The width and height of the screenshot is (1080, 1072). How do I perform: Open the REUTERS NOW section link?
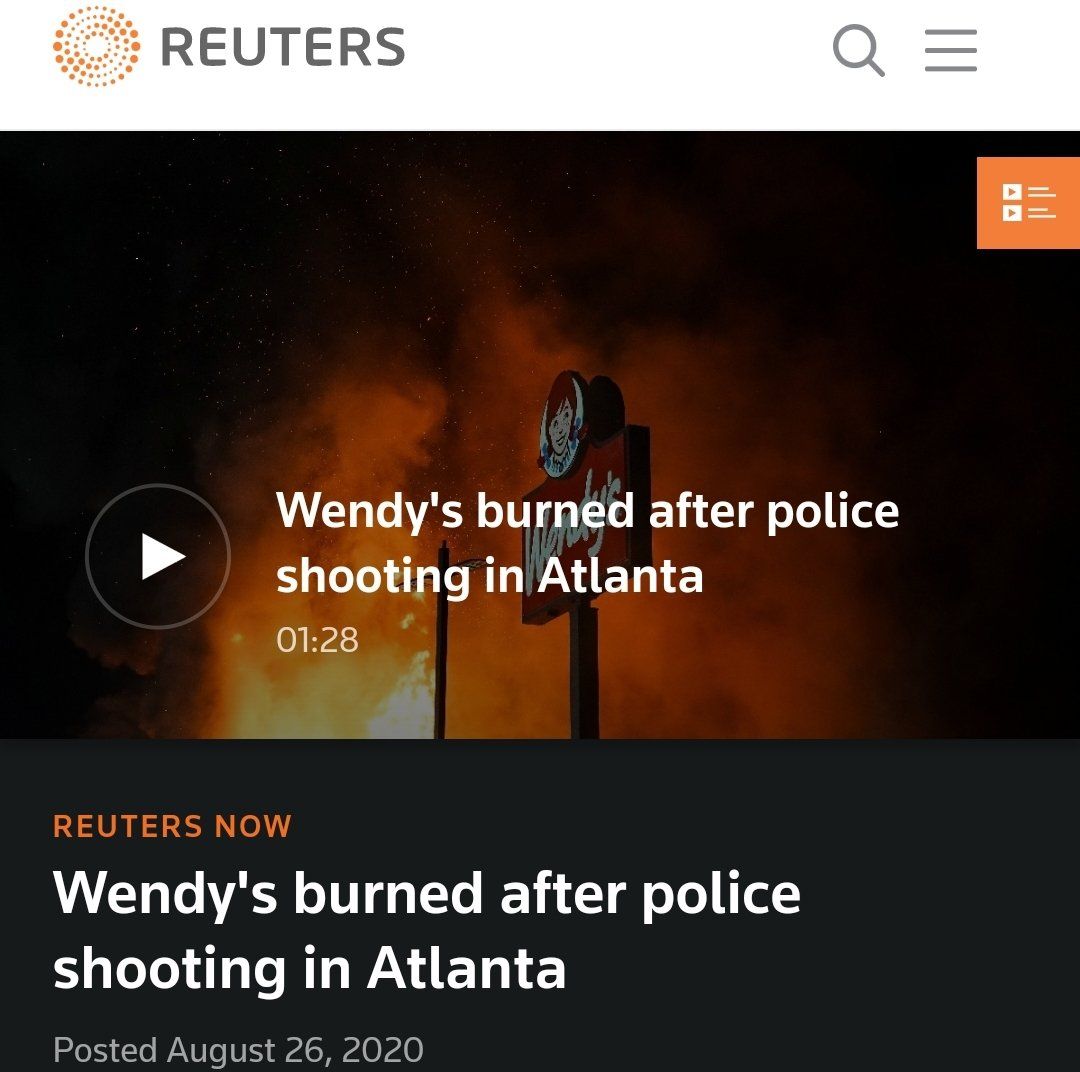[x=172, y=826]
